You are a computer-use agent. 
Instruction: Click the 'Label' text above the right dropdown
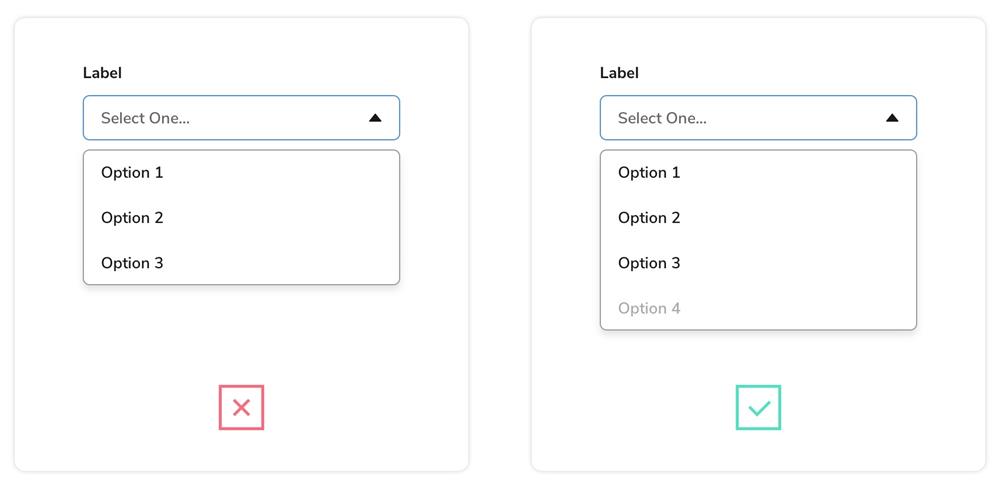619,73
